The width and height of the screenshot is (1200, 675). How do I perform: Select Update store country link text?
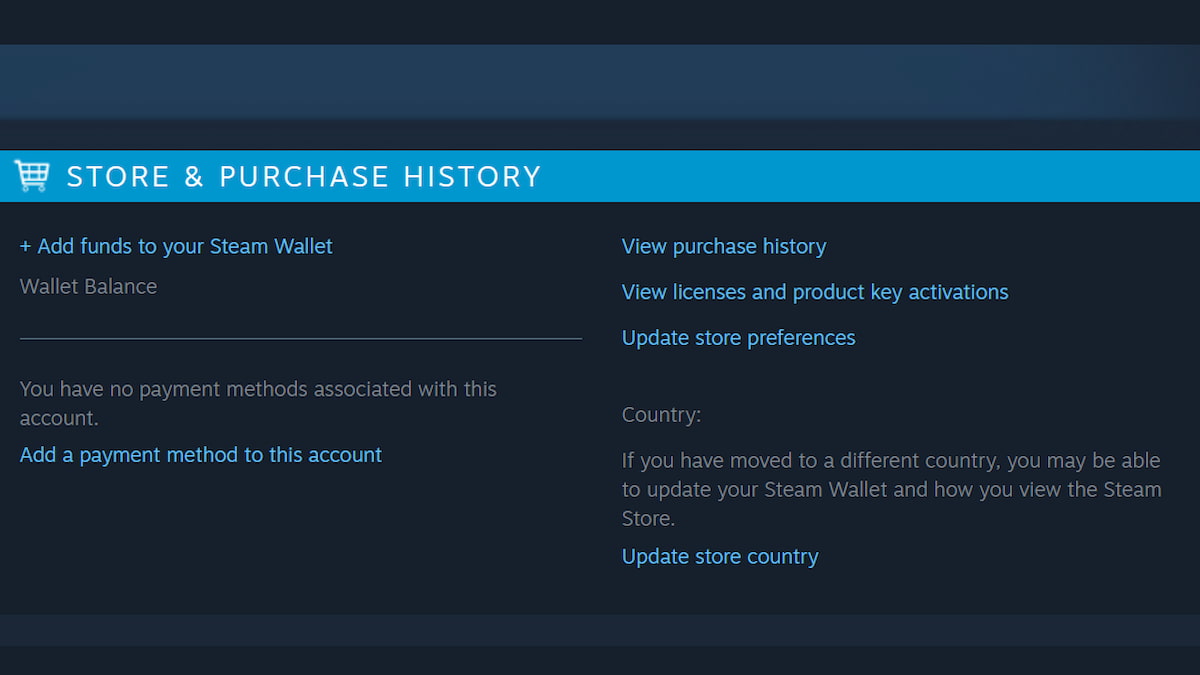tap(720, 556)
